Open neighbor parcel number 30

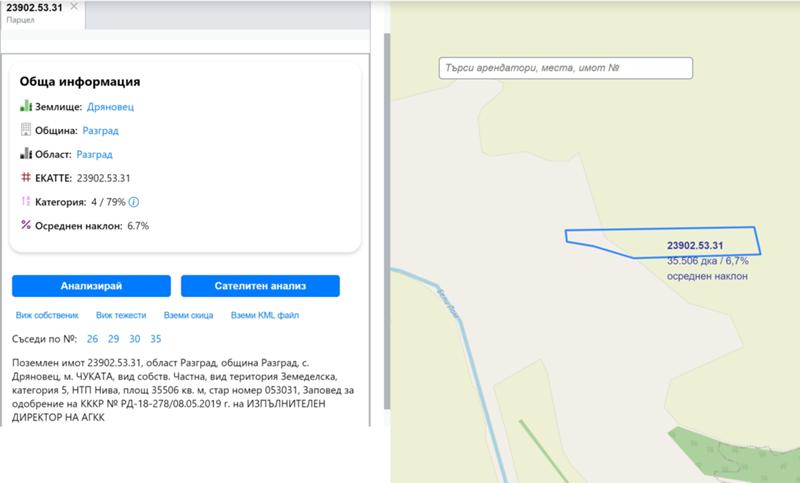pos(135,339)
